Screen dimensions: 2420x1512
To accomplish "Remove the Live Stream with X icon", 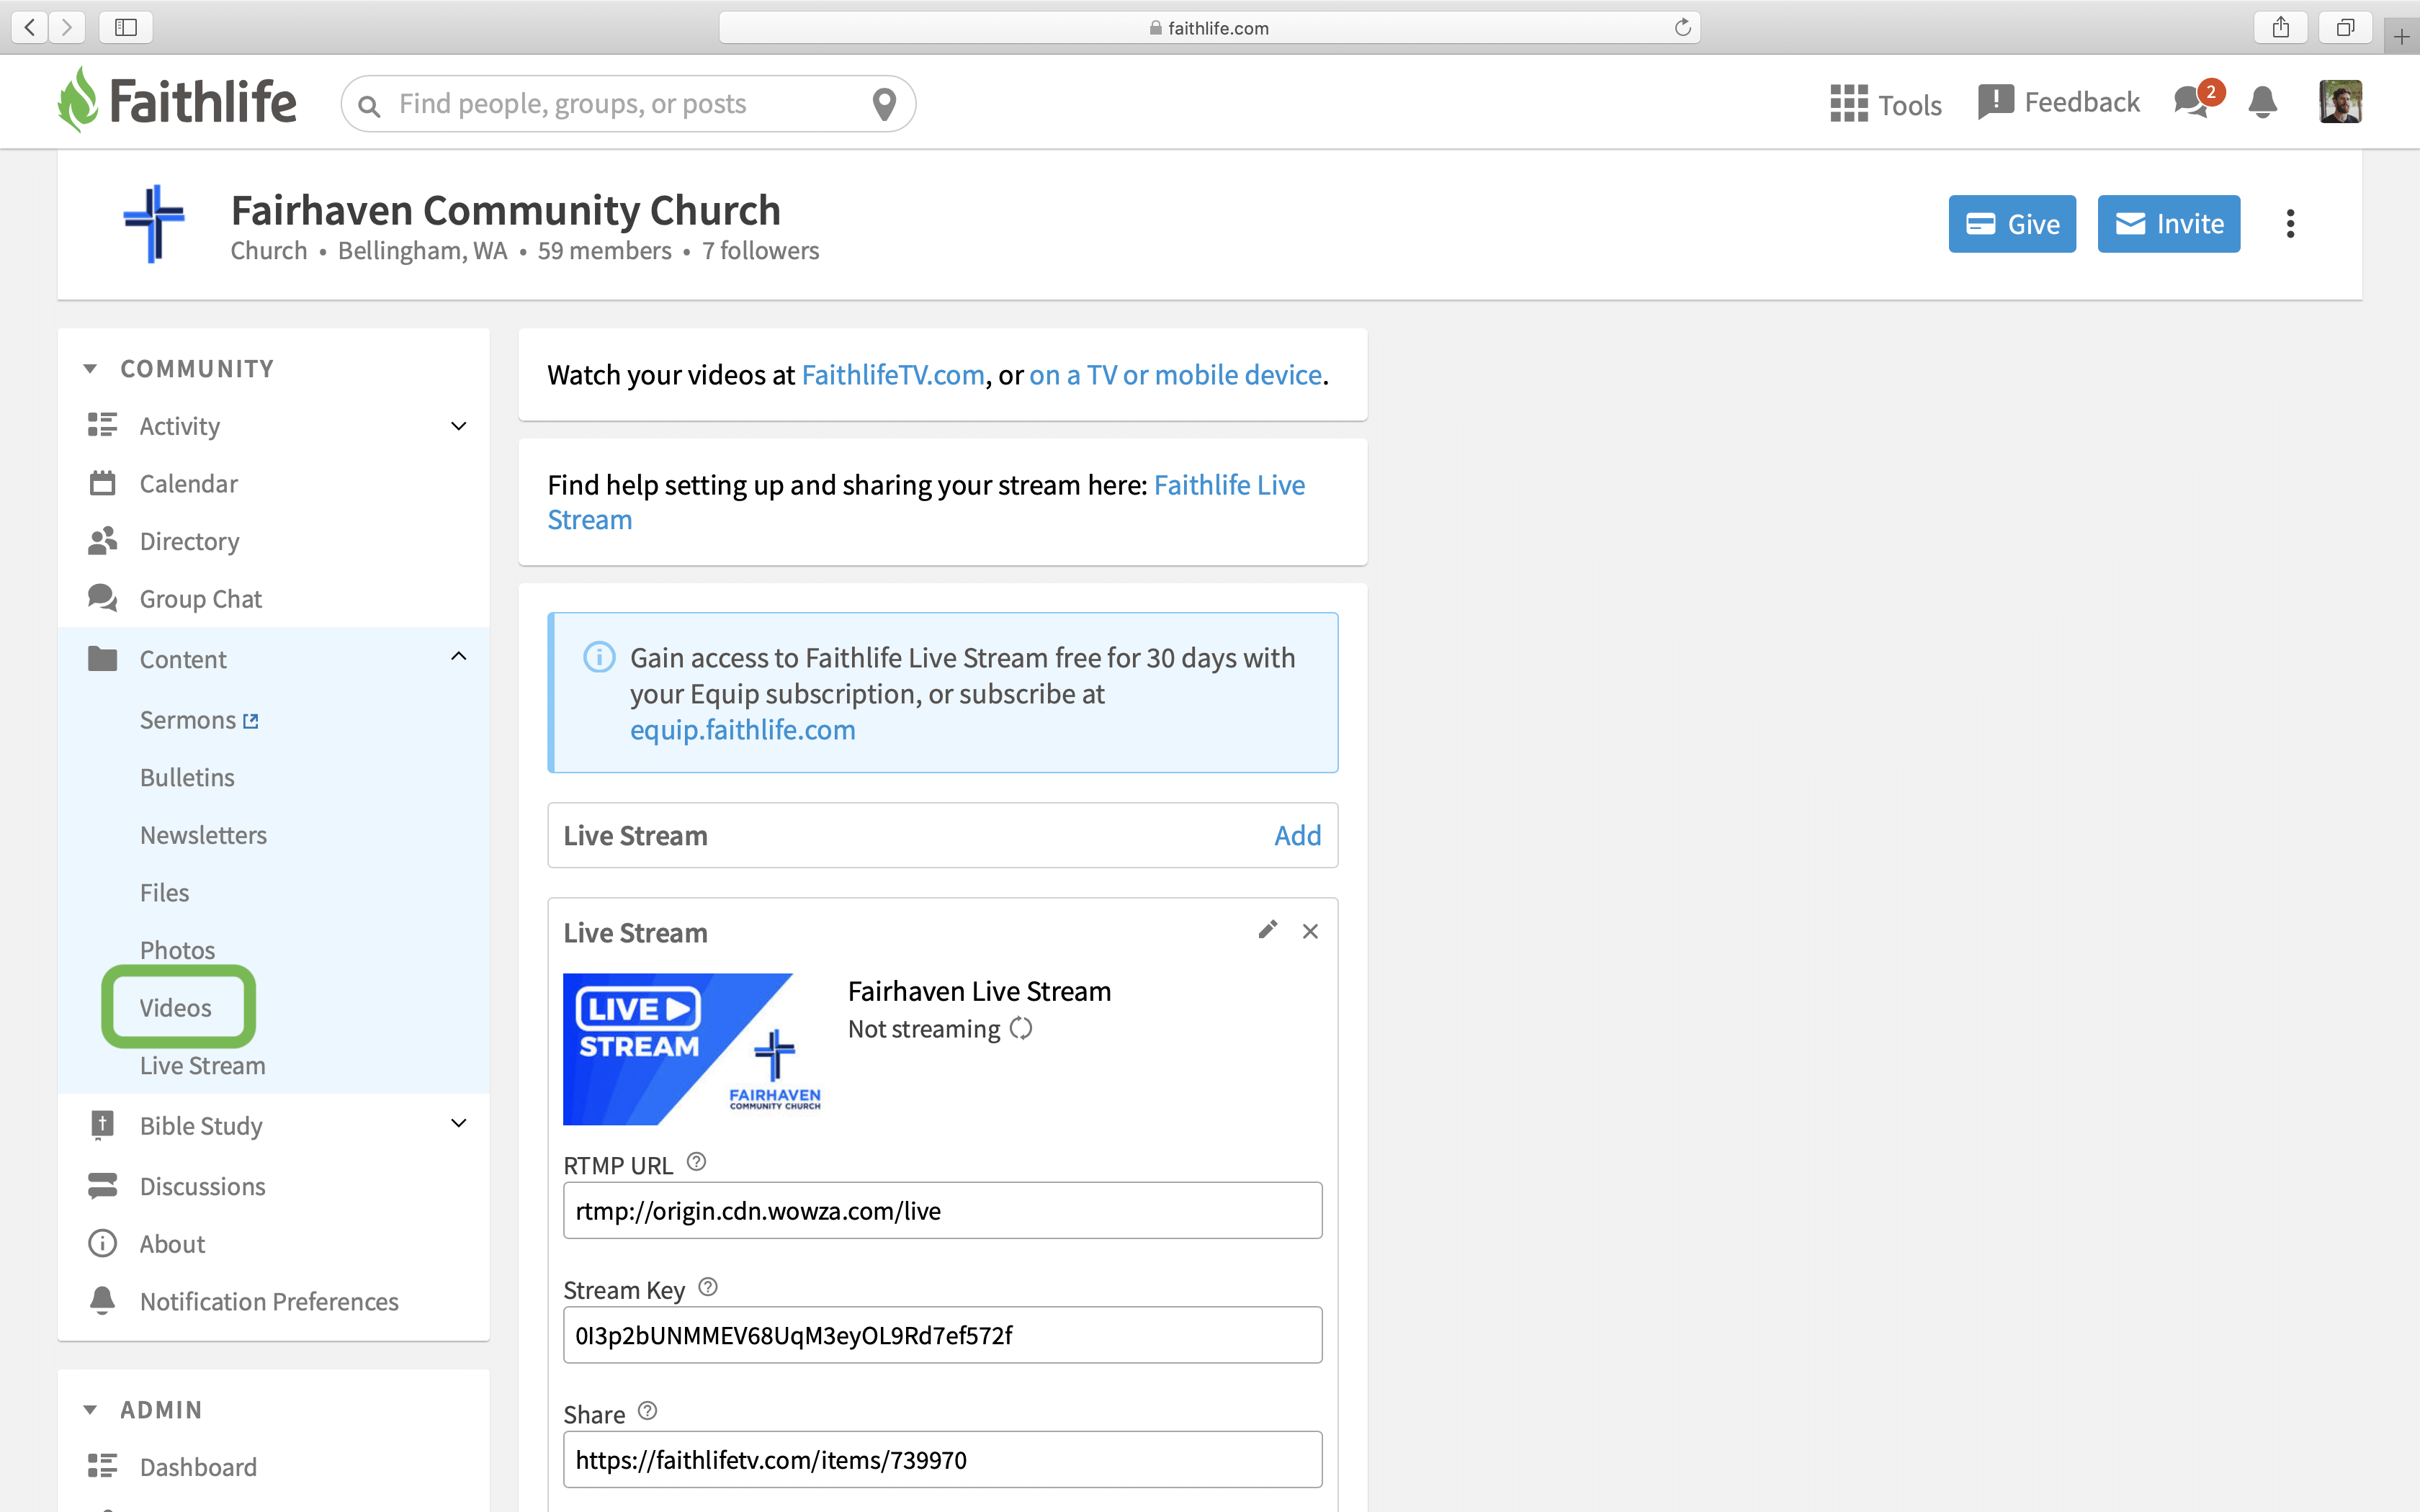I will click(x=1310, y=931).
